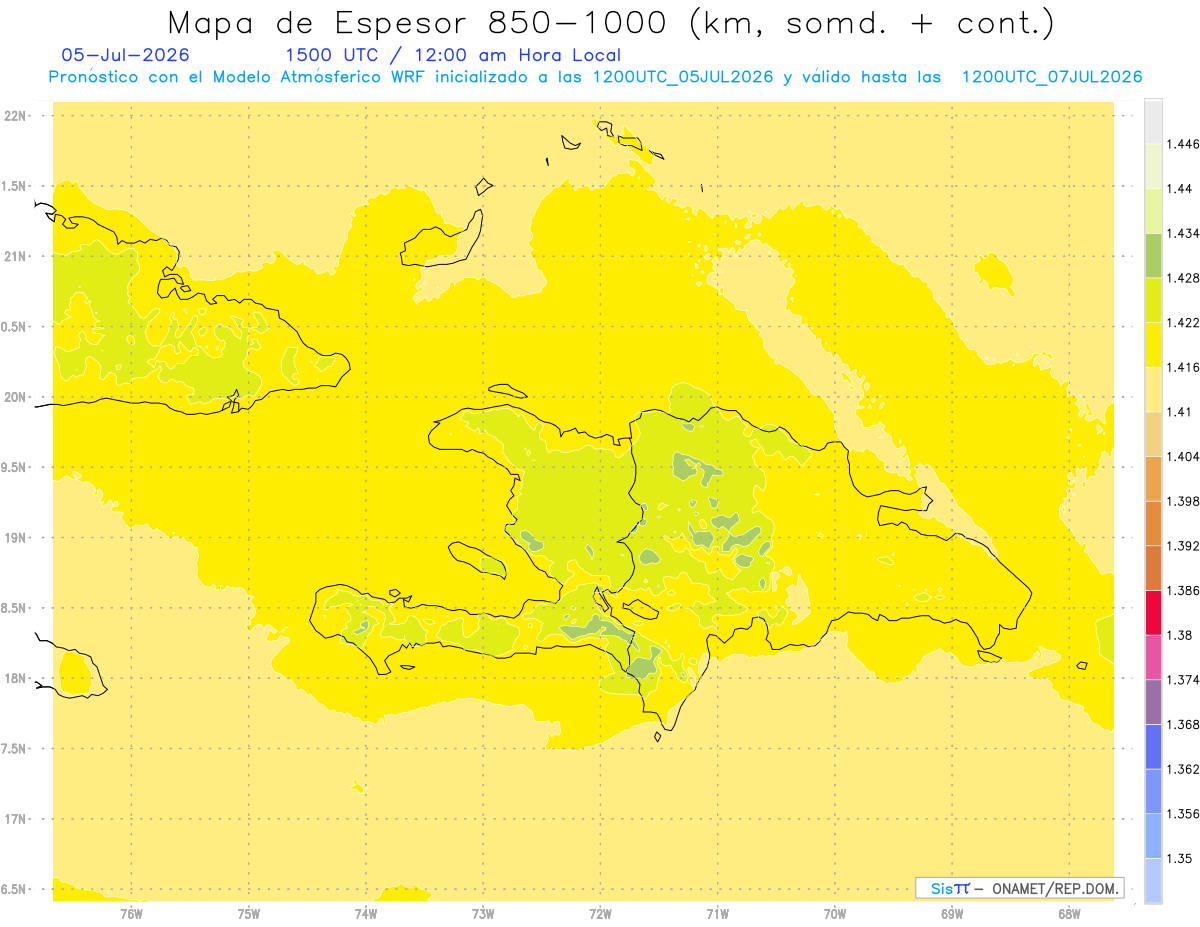Image resolution: width=1200 pixels, height=927 pixels.
Task: Click the colorbar label "1.35"
Action: click(x=1179, y=858)
